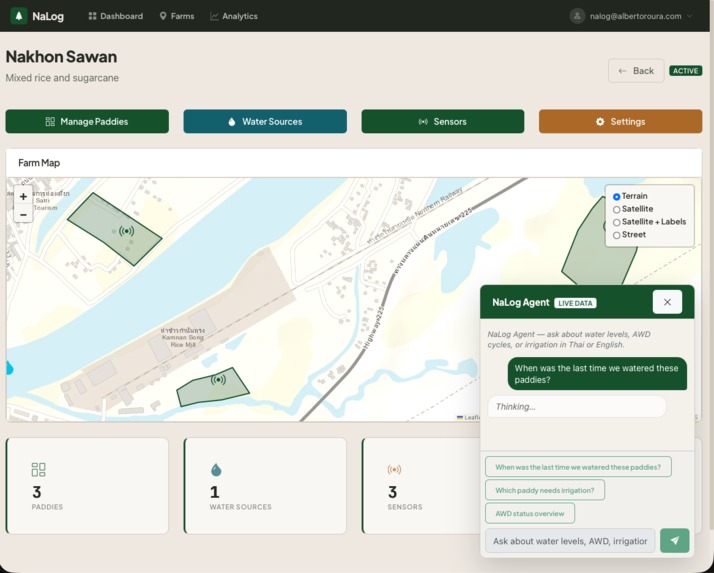Open Manage Paddies

(x=87, y=122)
